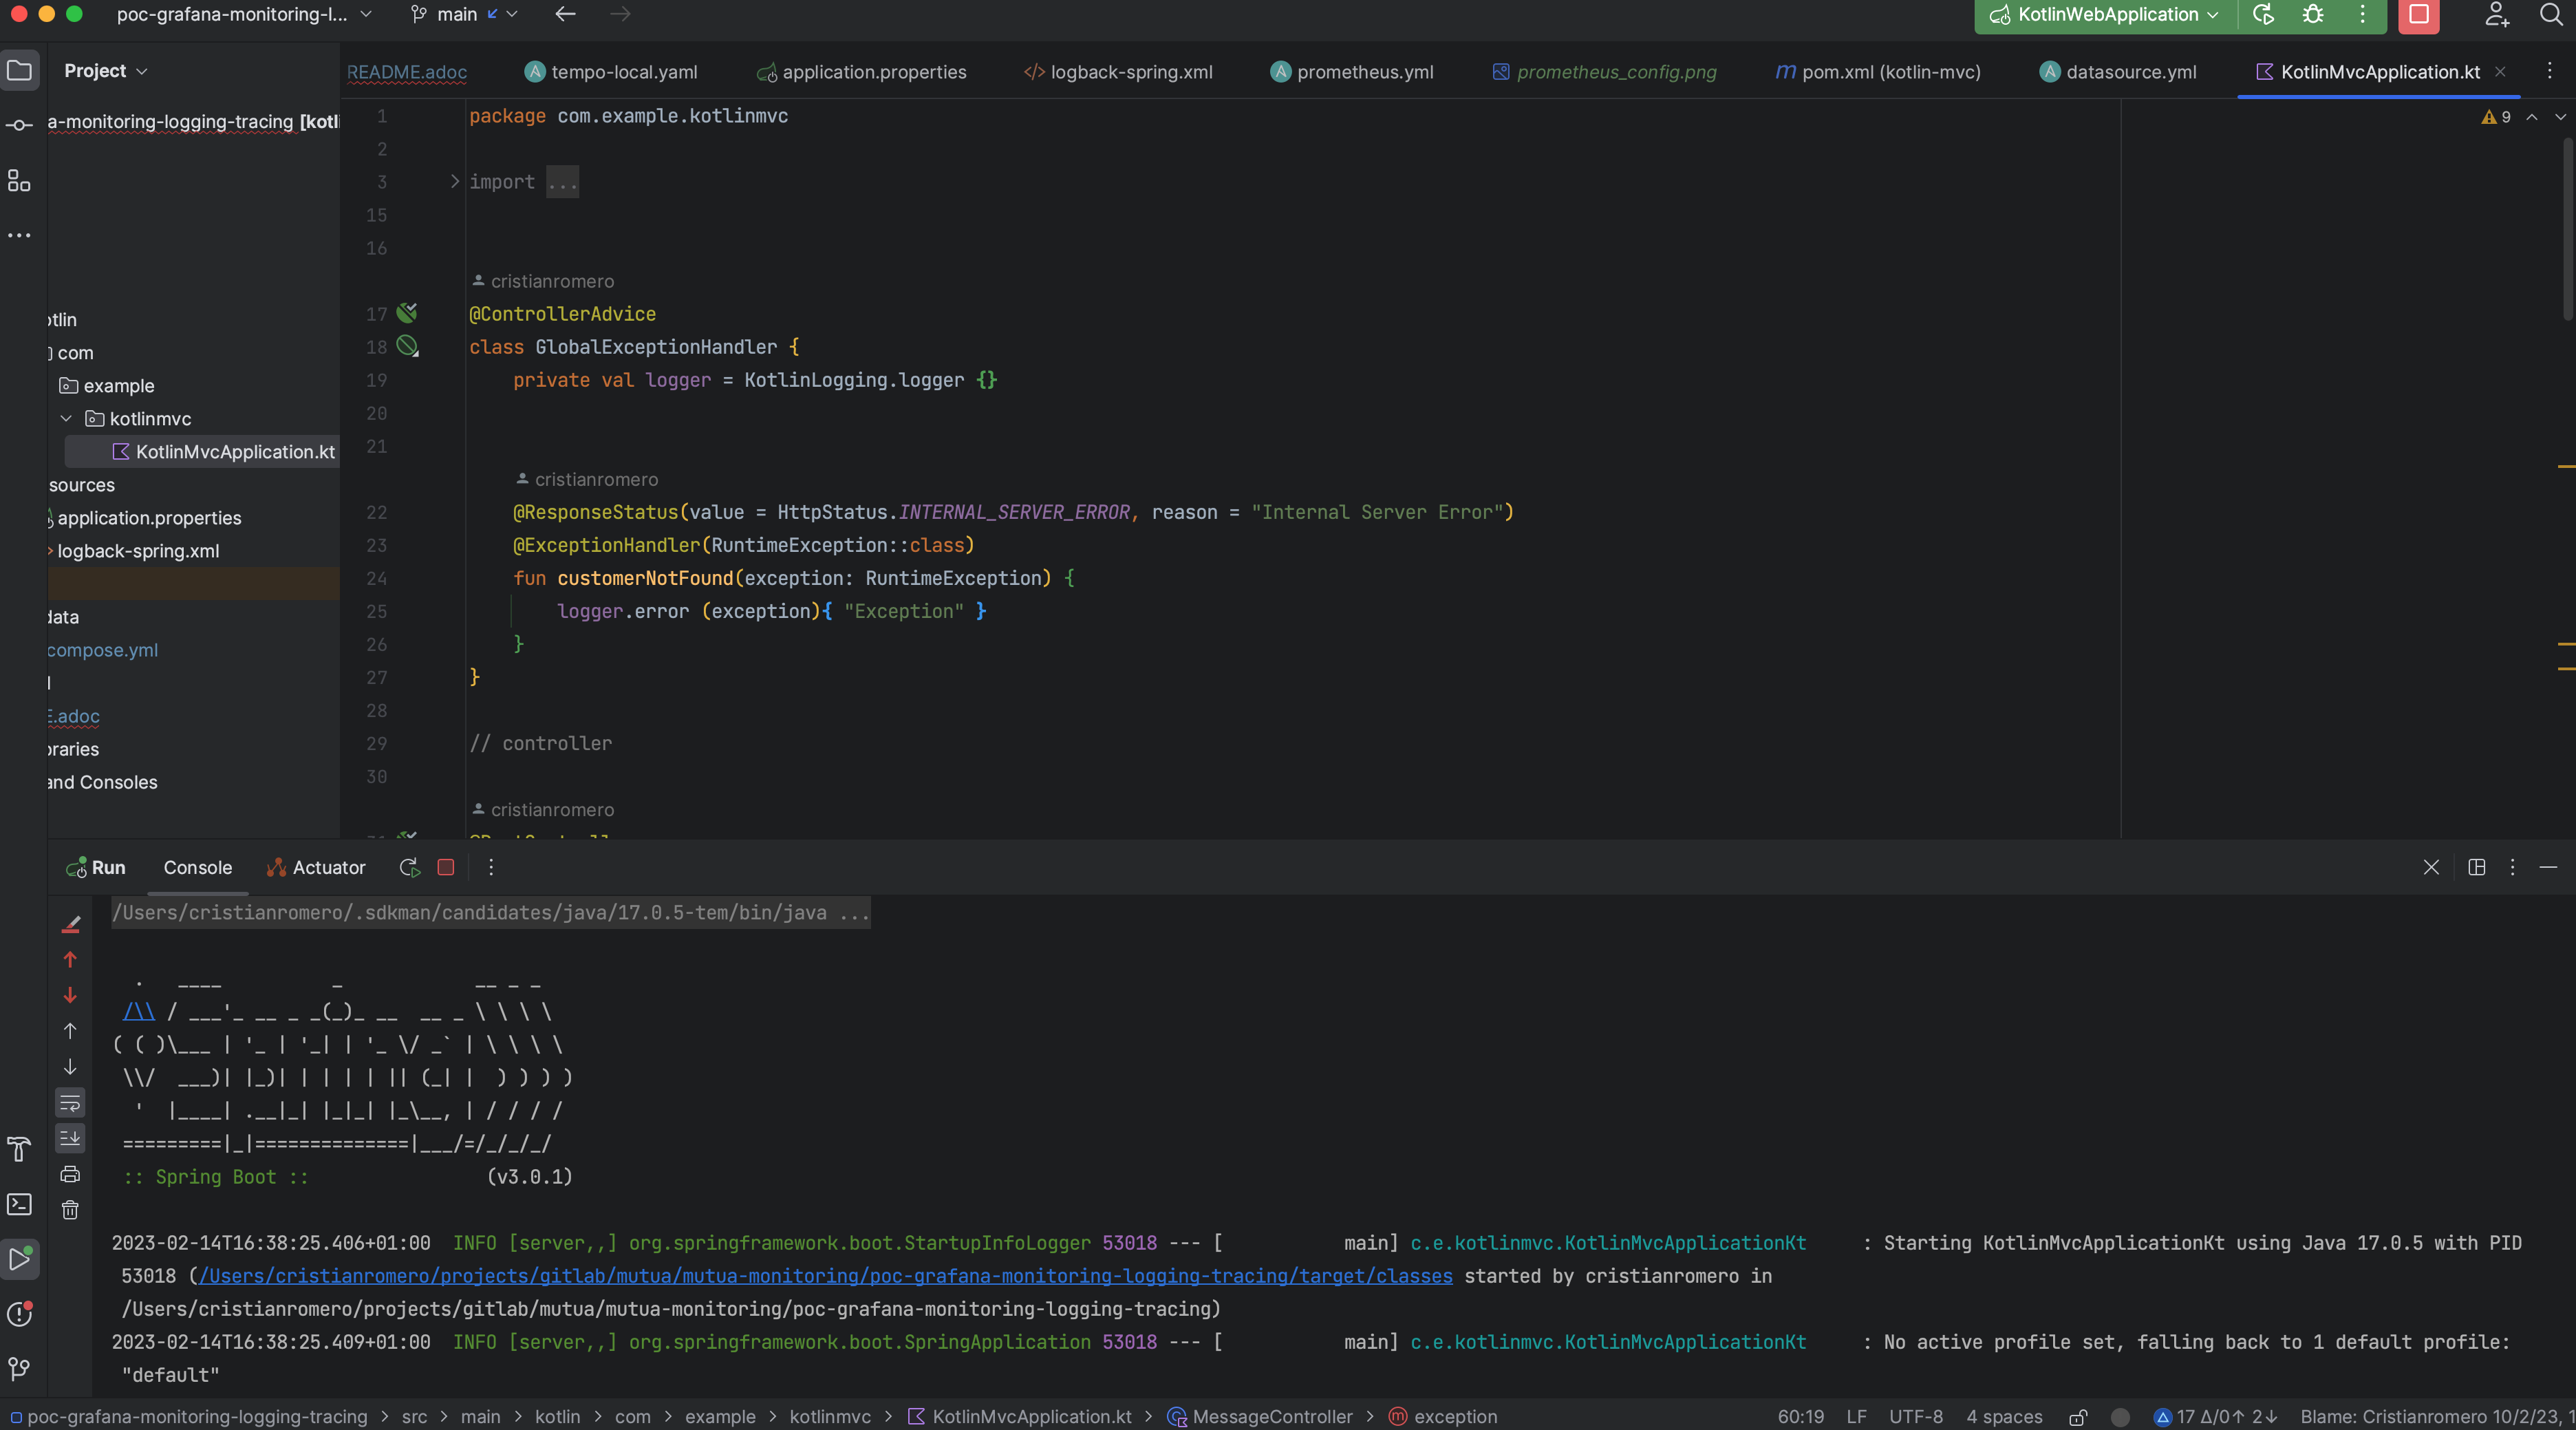Image resolution: width=2576 pixels, height=1430 pixels.
Task: Collapse the kotlinmvc folder in project tree
Action: tap(67, 419)
